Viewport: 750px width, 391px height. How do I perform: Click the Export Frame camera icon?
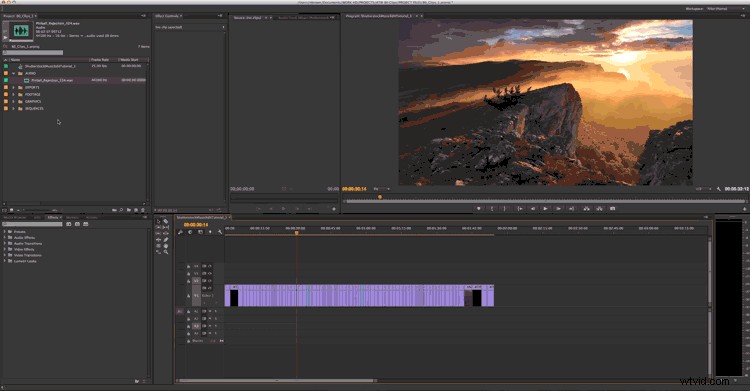click(x=612, y=209)
